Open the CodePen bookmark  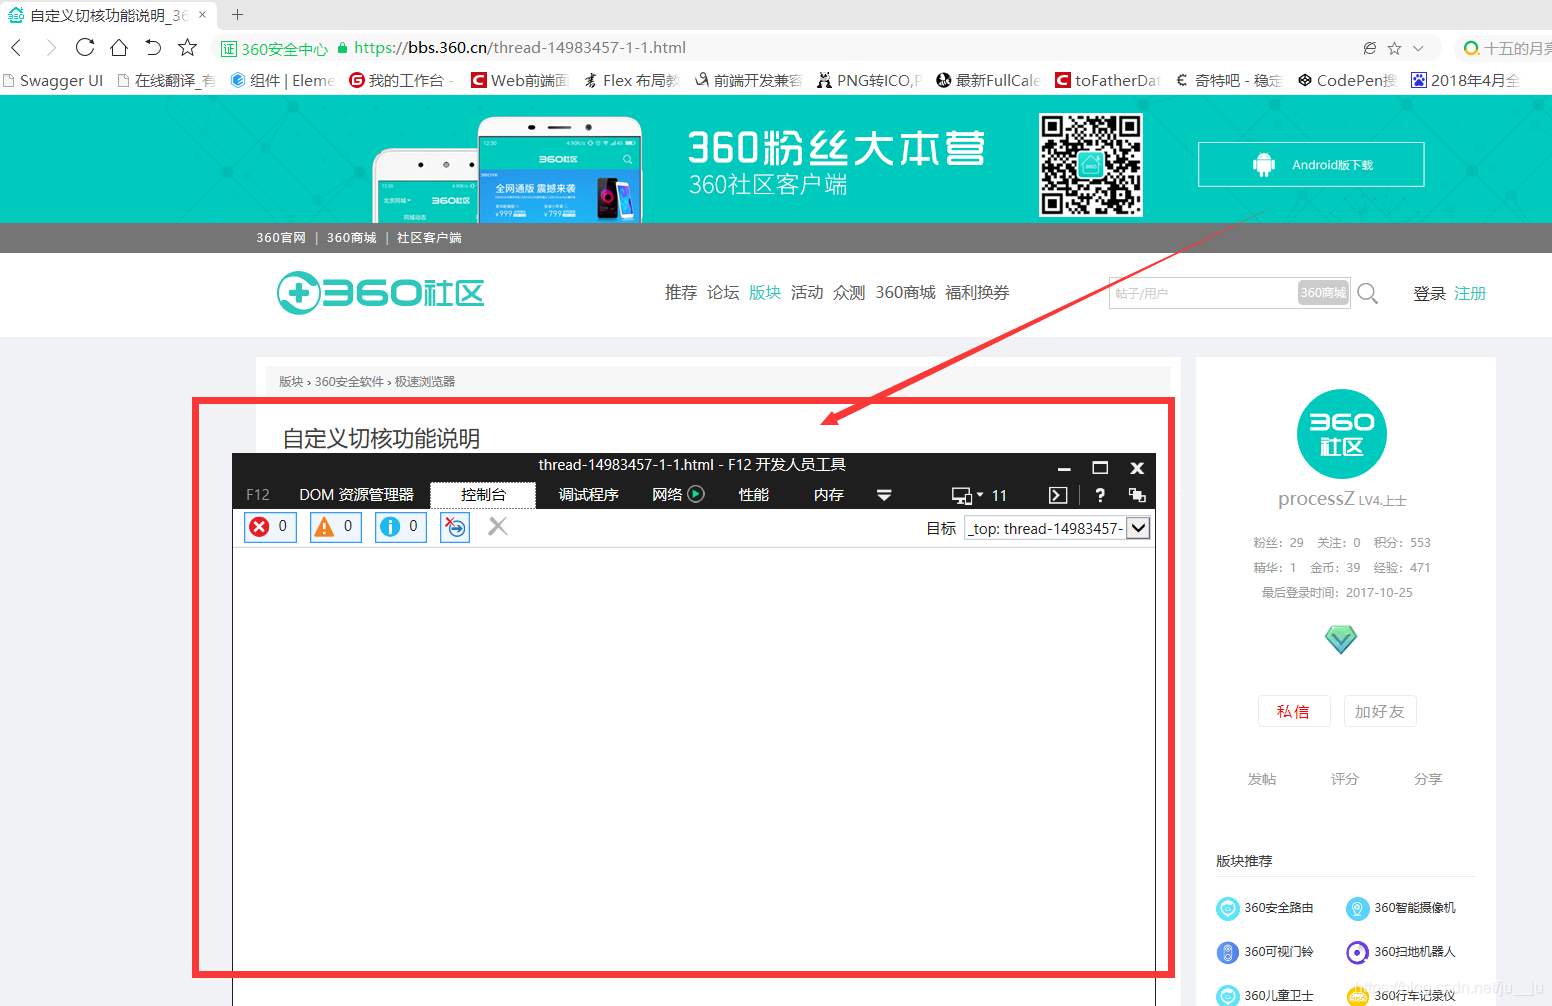click(1347, 80)
